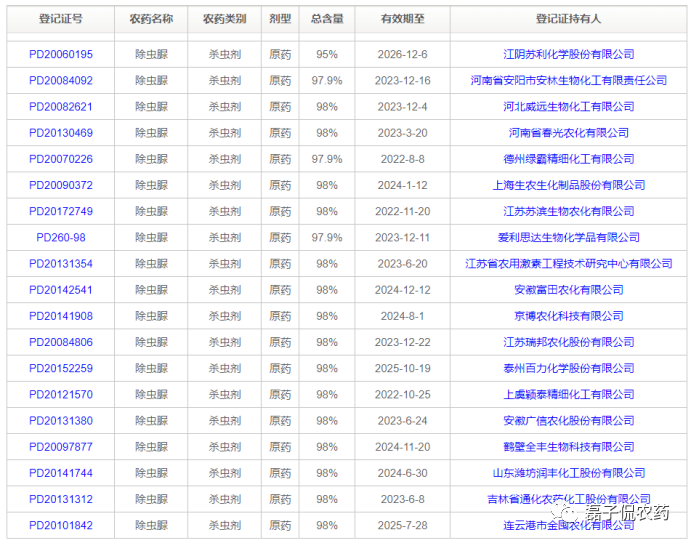The width and height of the screenshot is (692, 544).
Task: Open holder 山东潍坊润丰化工股份有限公司
Action: pyautogui.click(x=568, y=473)
